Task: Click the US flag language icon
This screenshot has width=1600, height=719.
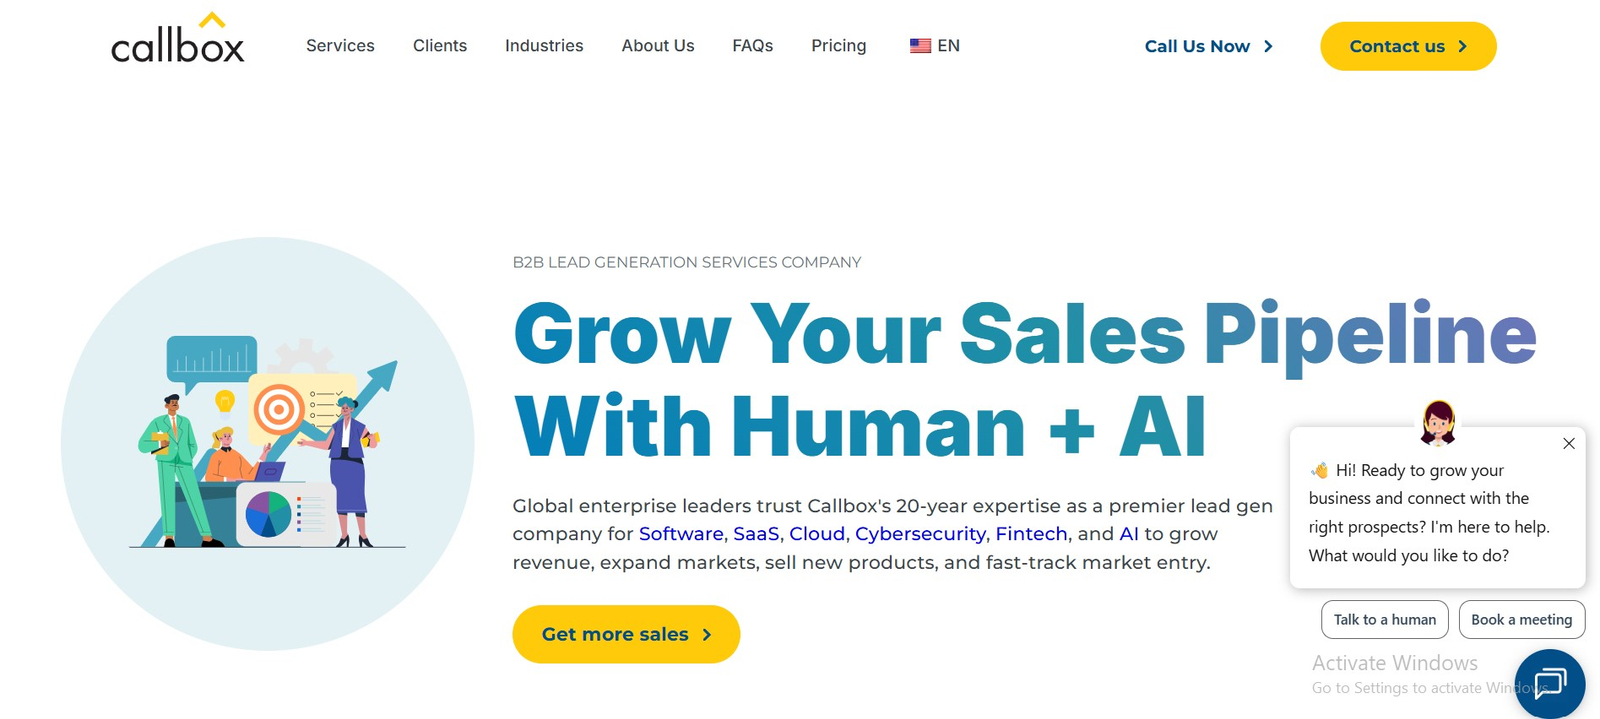Action: (920, 46)
